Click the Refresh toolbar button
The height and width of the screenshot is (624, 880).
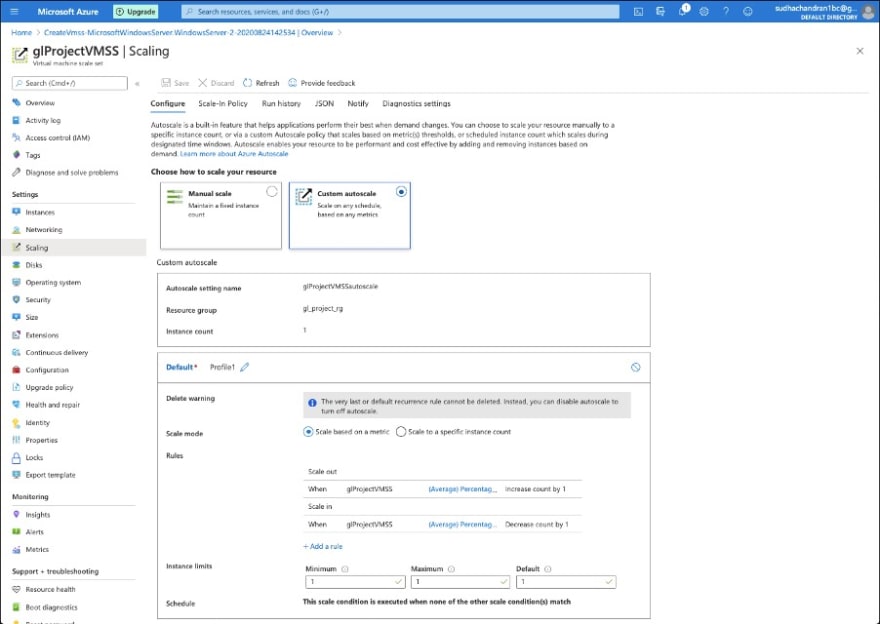point(261,83)
